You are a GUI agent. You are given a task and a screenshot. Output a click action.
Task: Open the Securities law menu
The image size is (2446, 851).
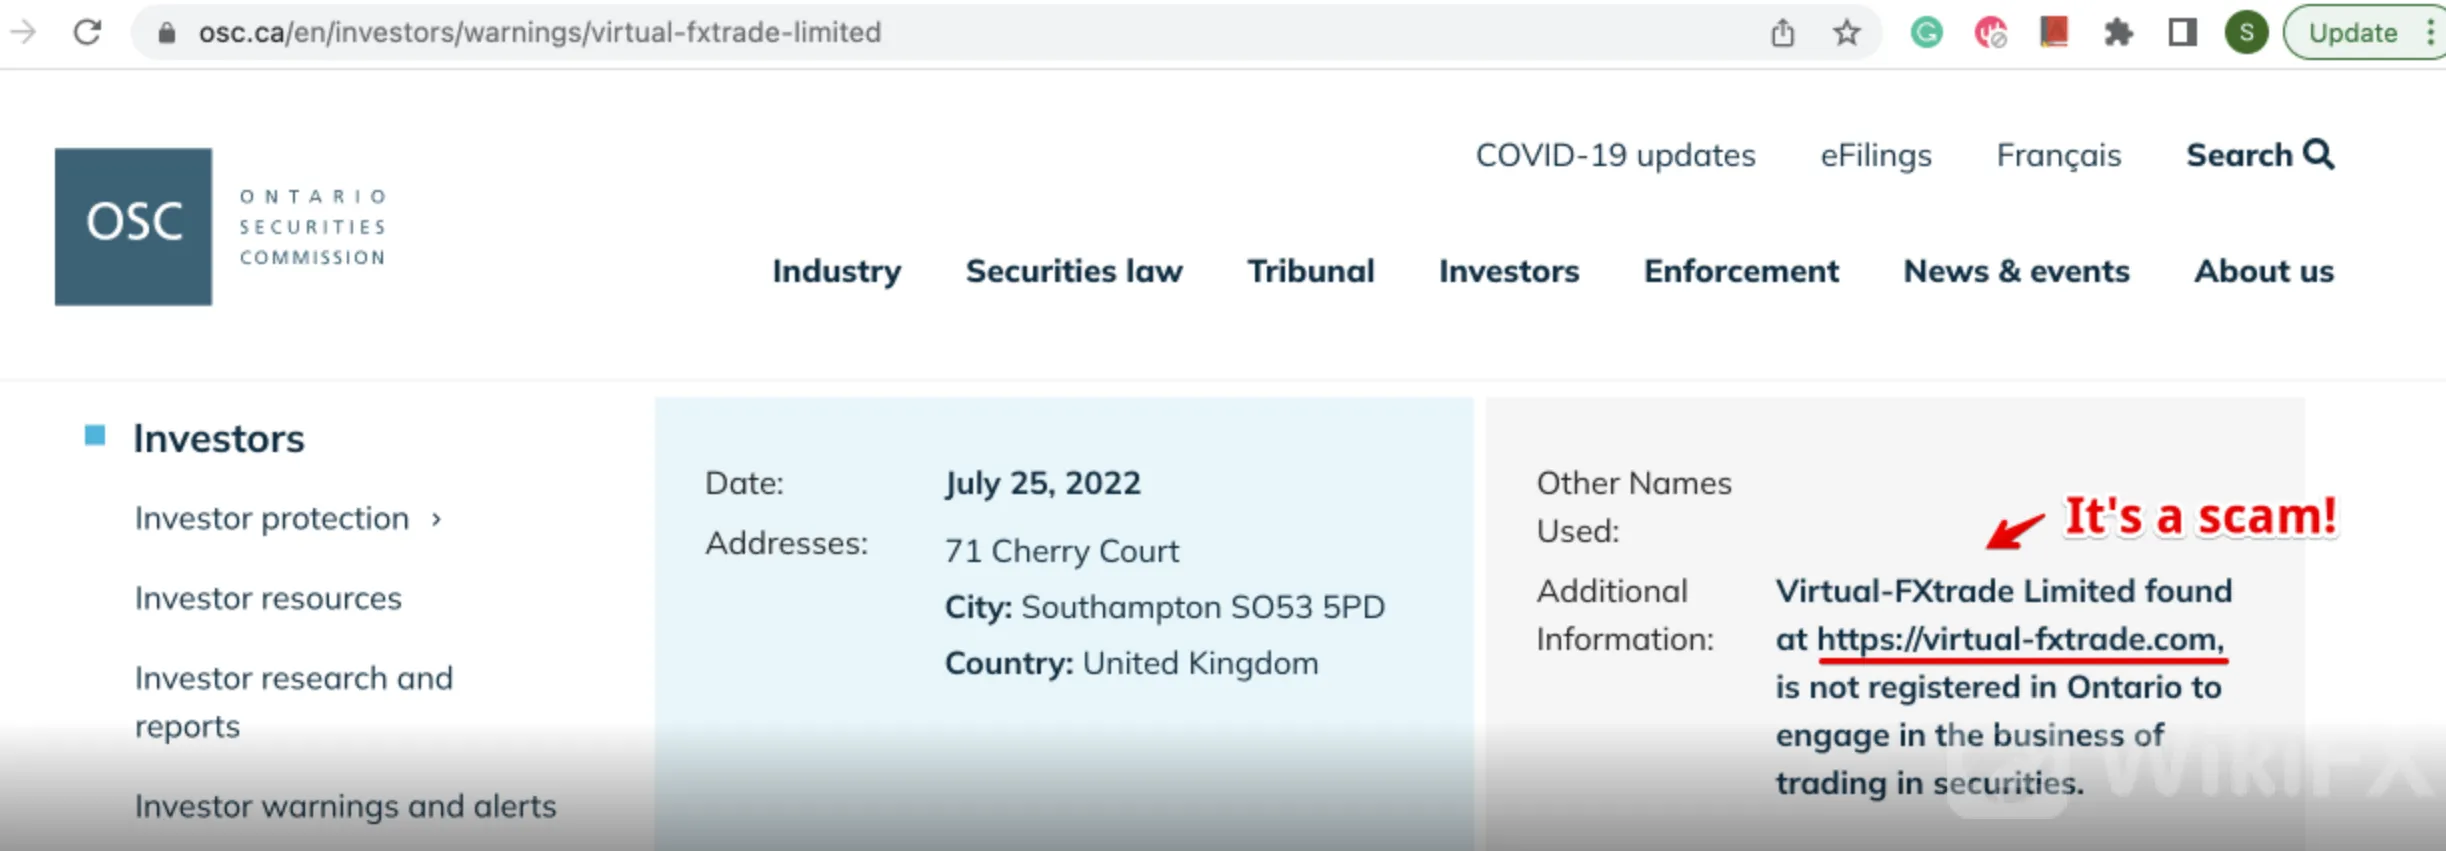click(1074, 271)
